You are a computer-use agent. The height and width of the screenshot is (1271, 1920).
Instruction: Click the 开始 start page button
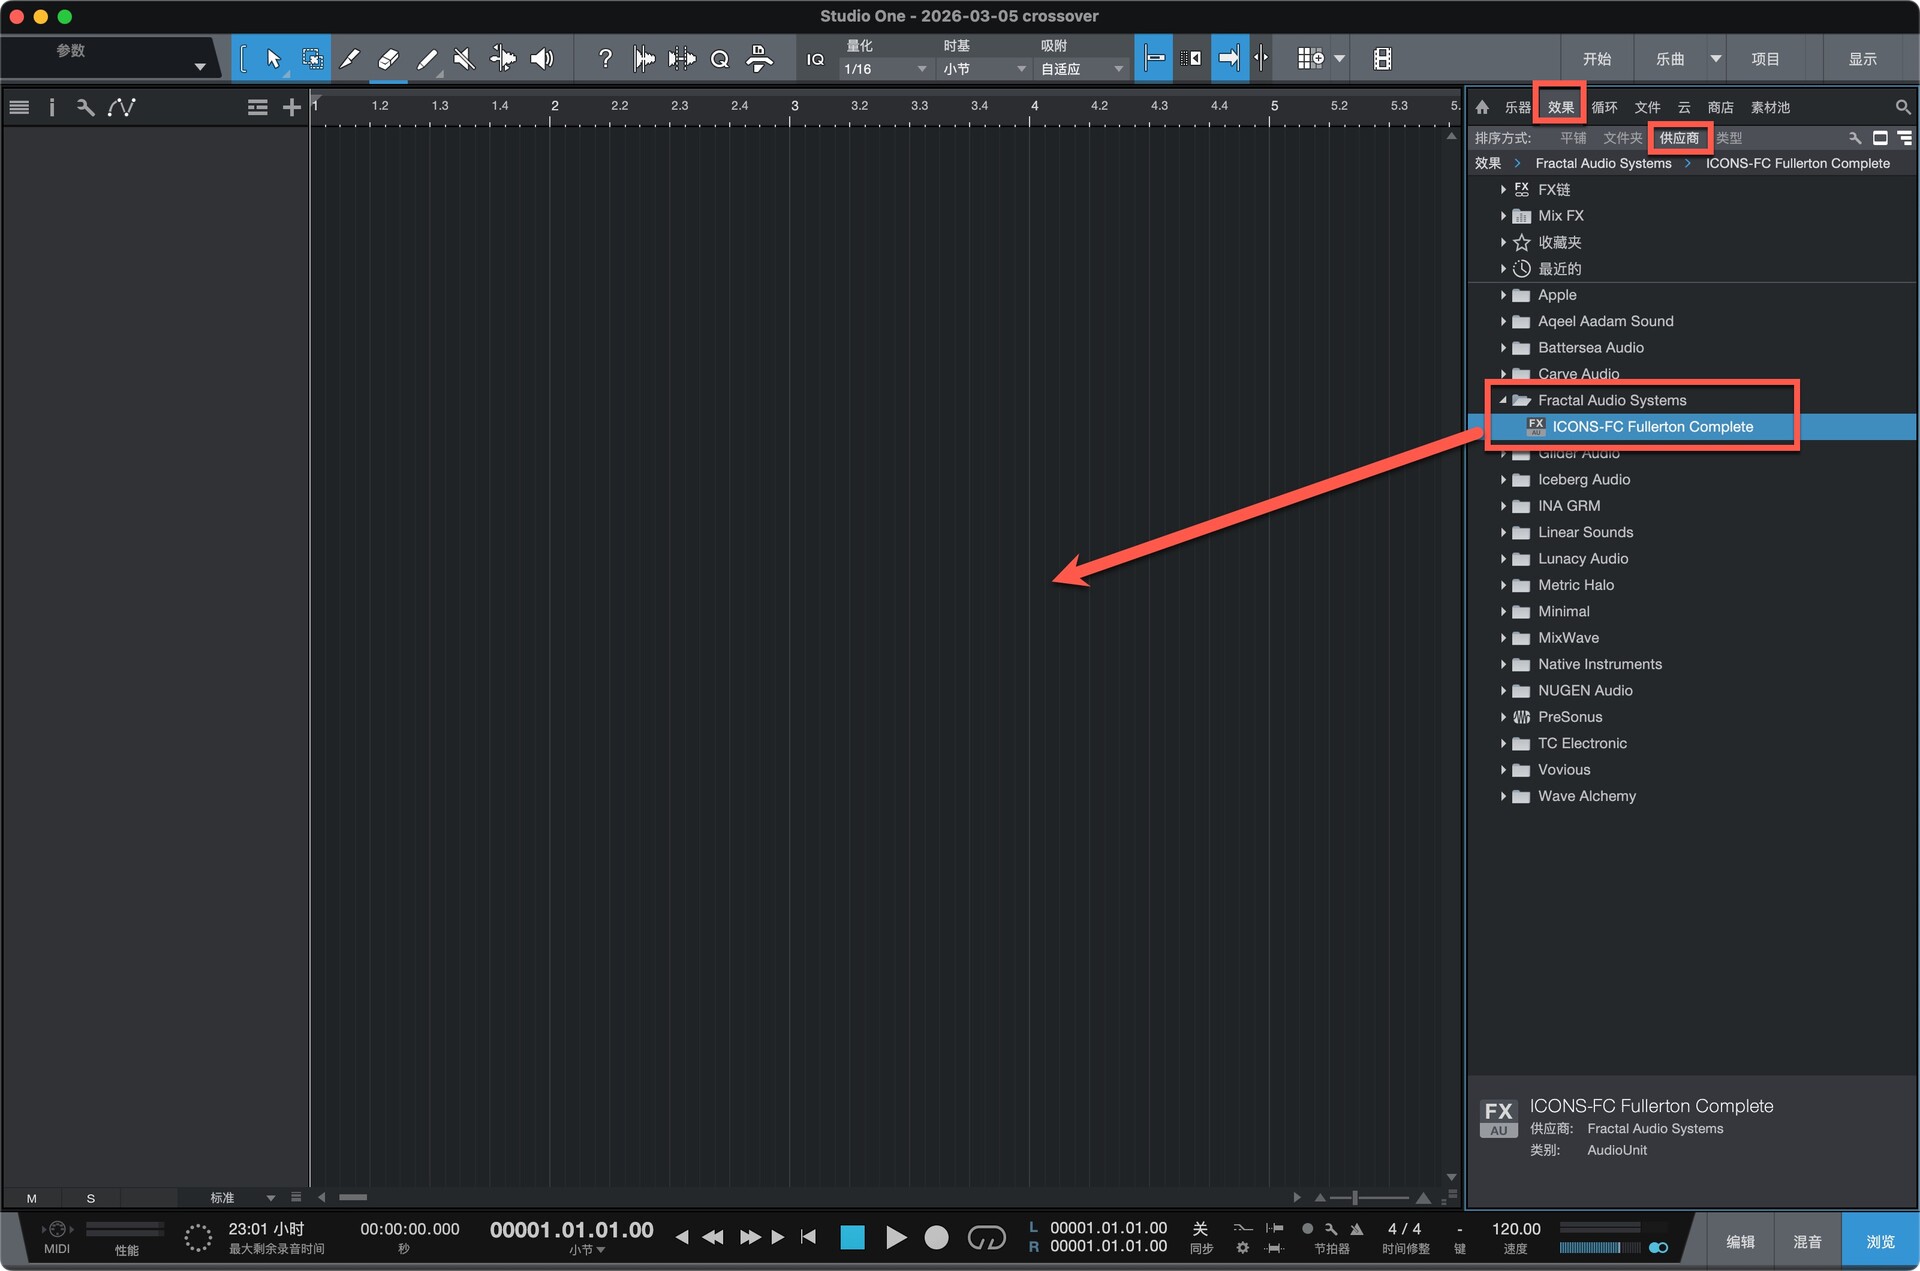[1596, 59]
